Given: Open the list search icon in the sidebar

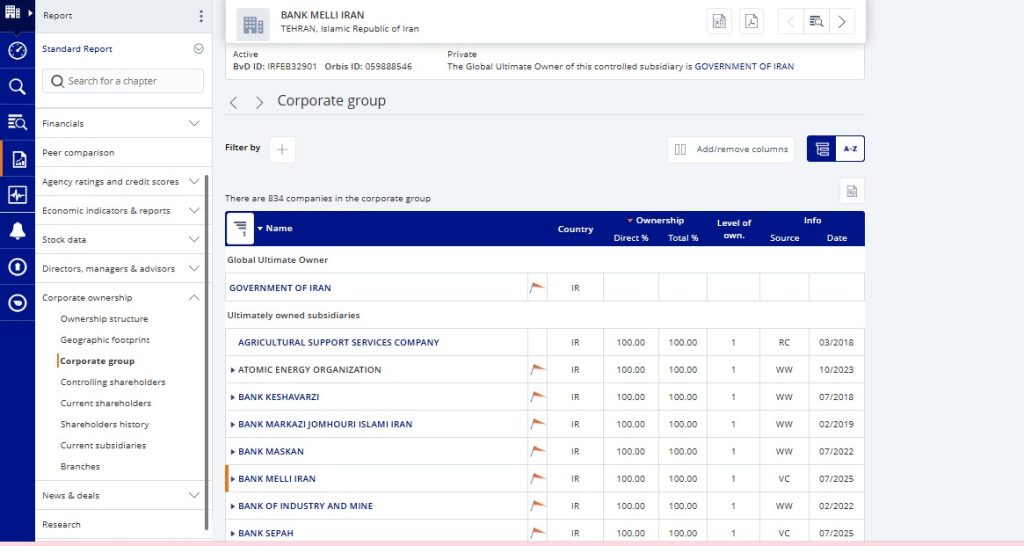Looking at the screenshot, I should coord(17,122).
